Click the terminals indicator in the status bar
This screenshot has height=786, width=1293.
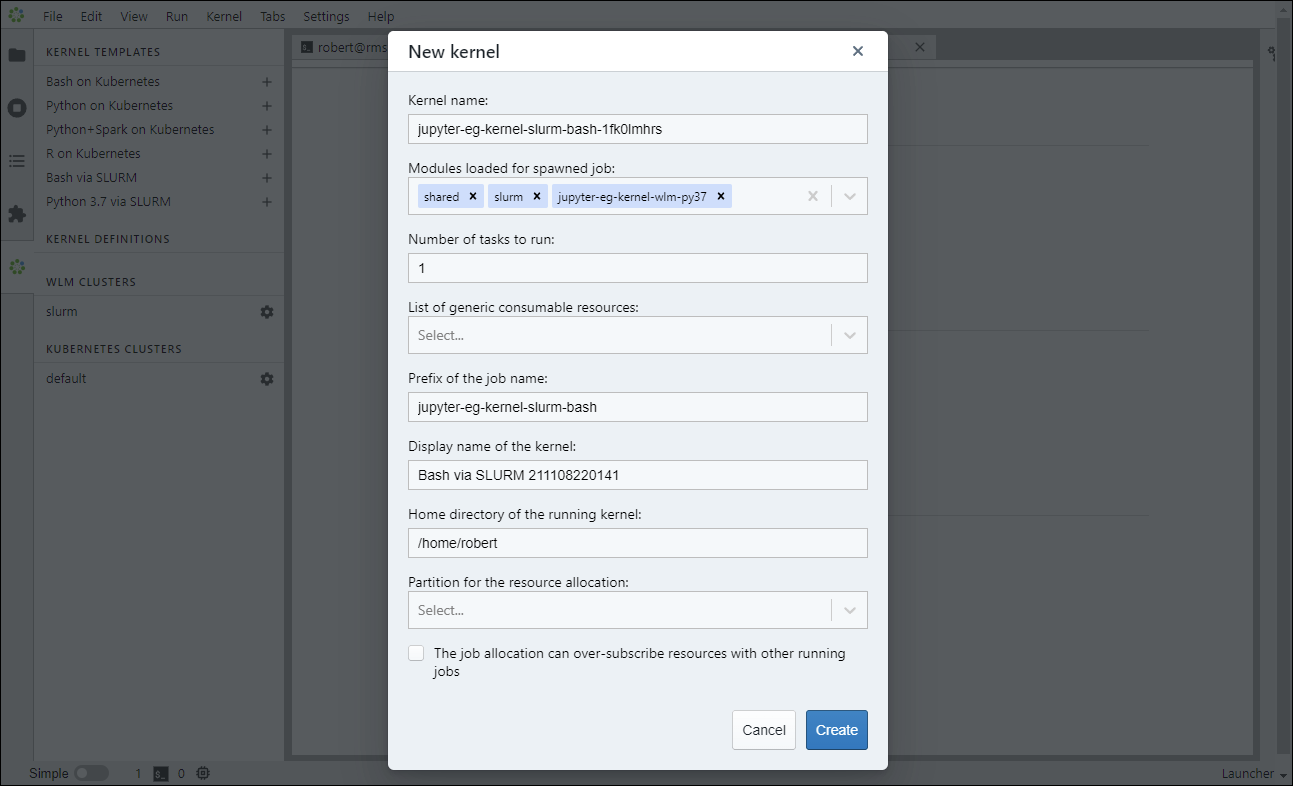pos(161,772)
